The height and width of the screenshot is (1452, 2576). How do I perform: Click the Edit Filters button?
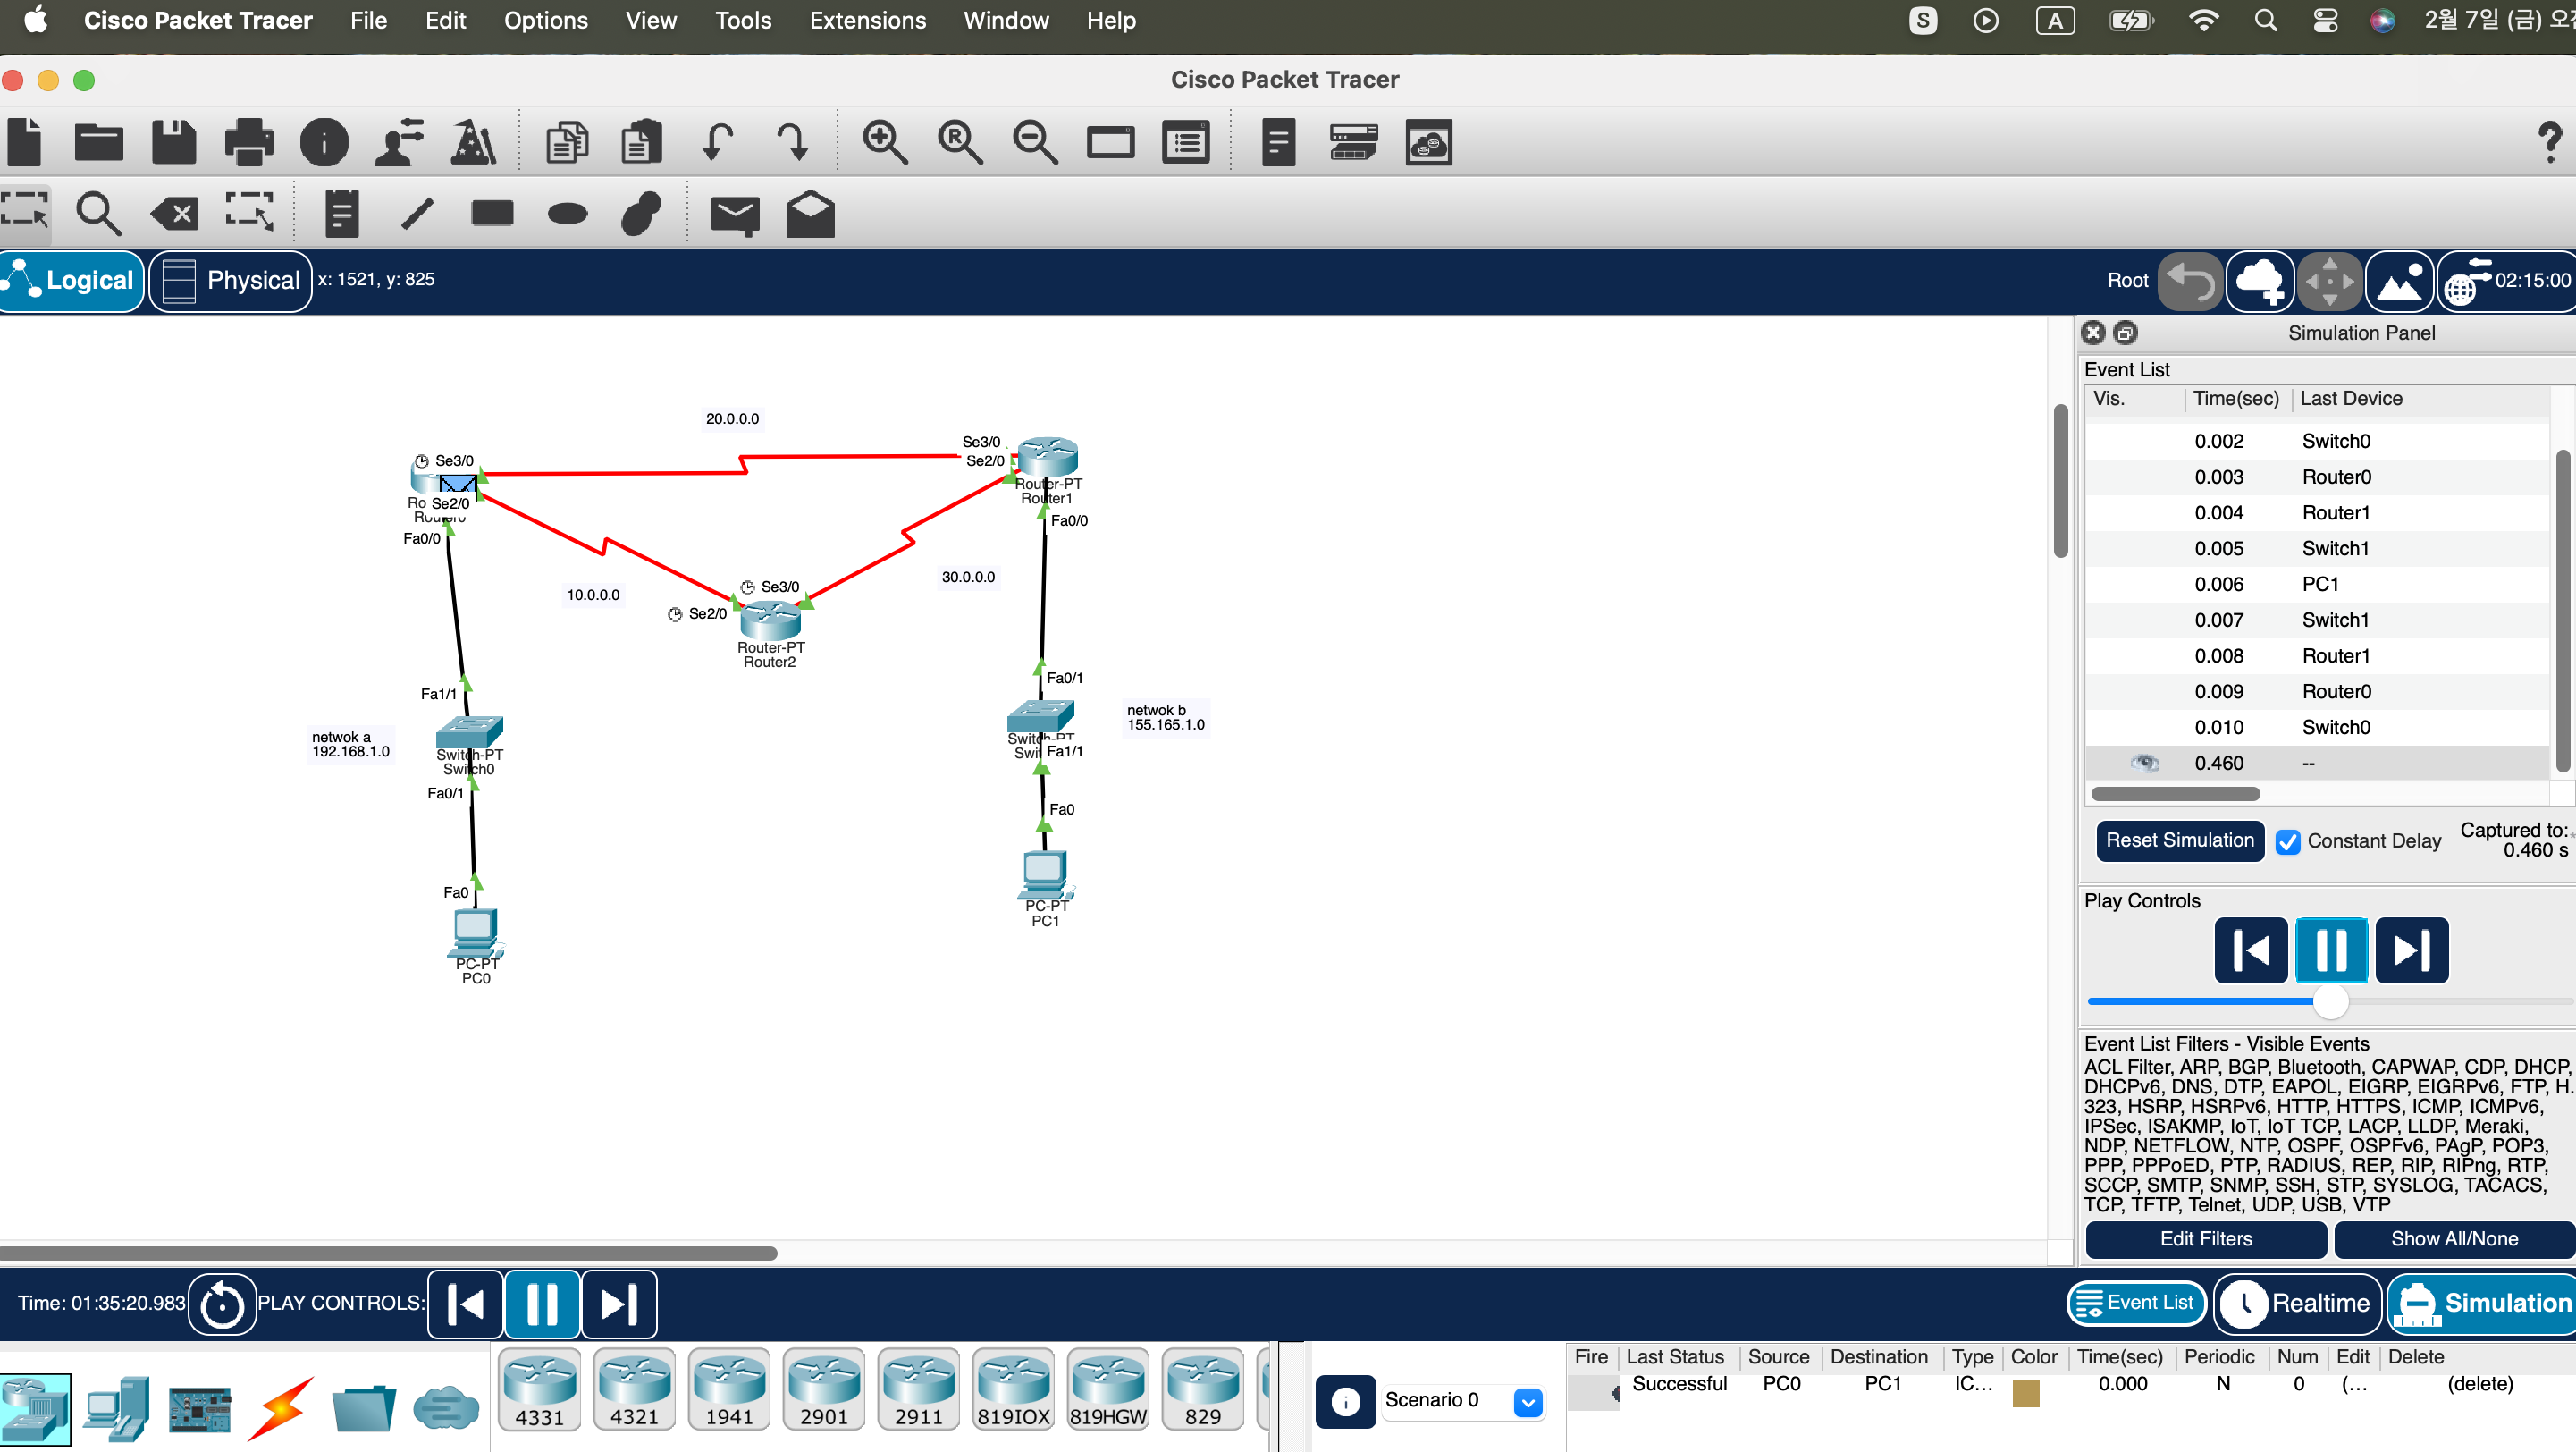(2205, 1238)
